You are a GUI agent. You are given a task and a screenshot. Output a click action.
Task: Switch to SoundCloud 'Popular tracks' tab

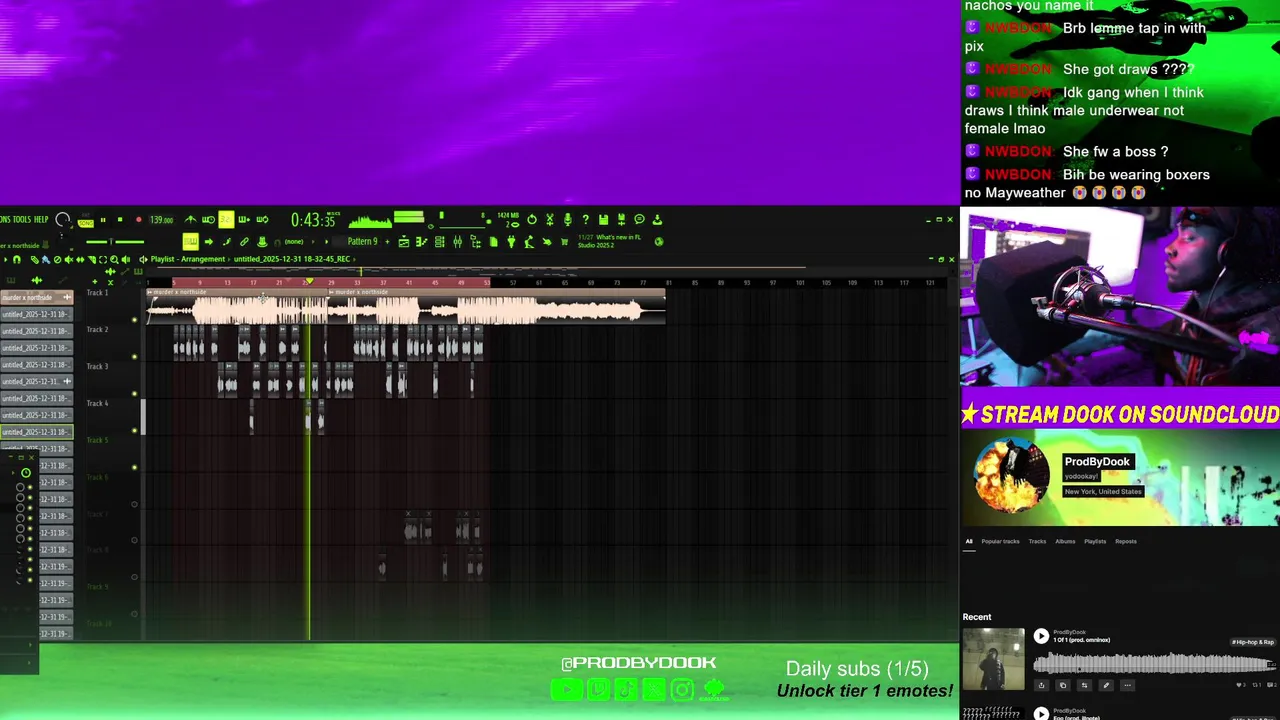point(1000,541)
